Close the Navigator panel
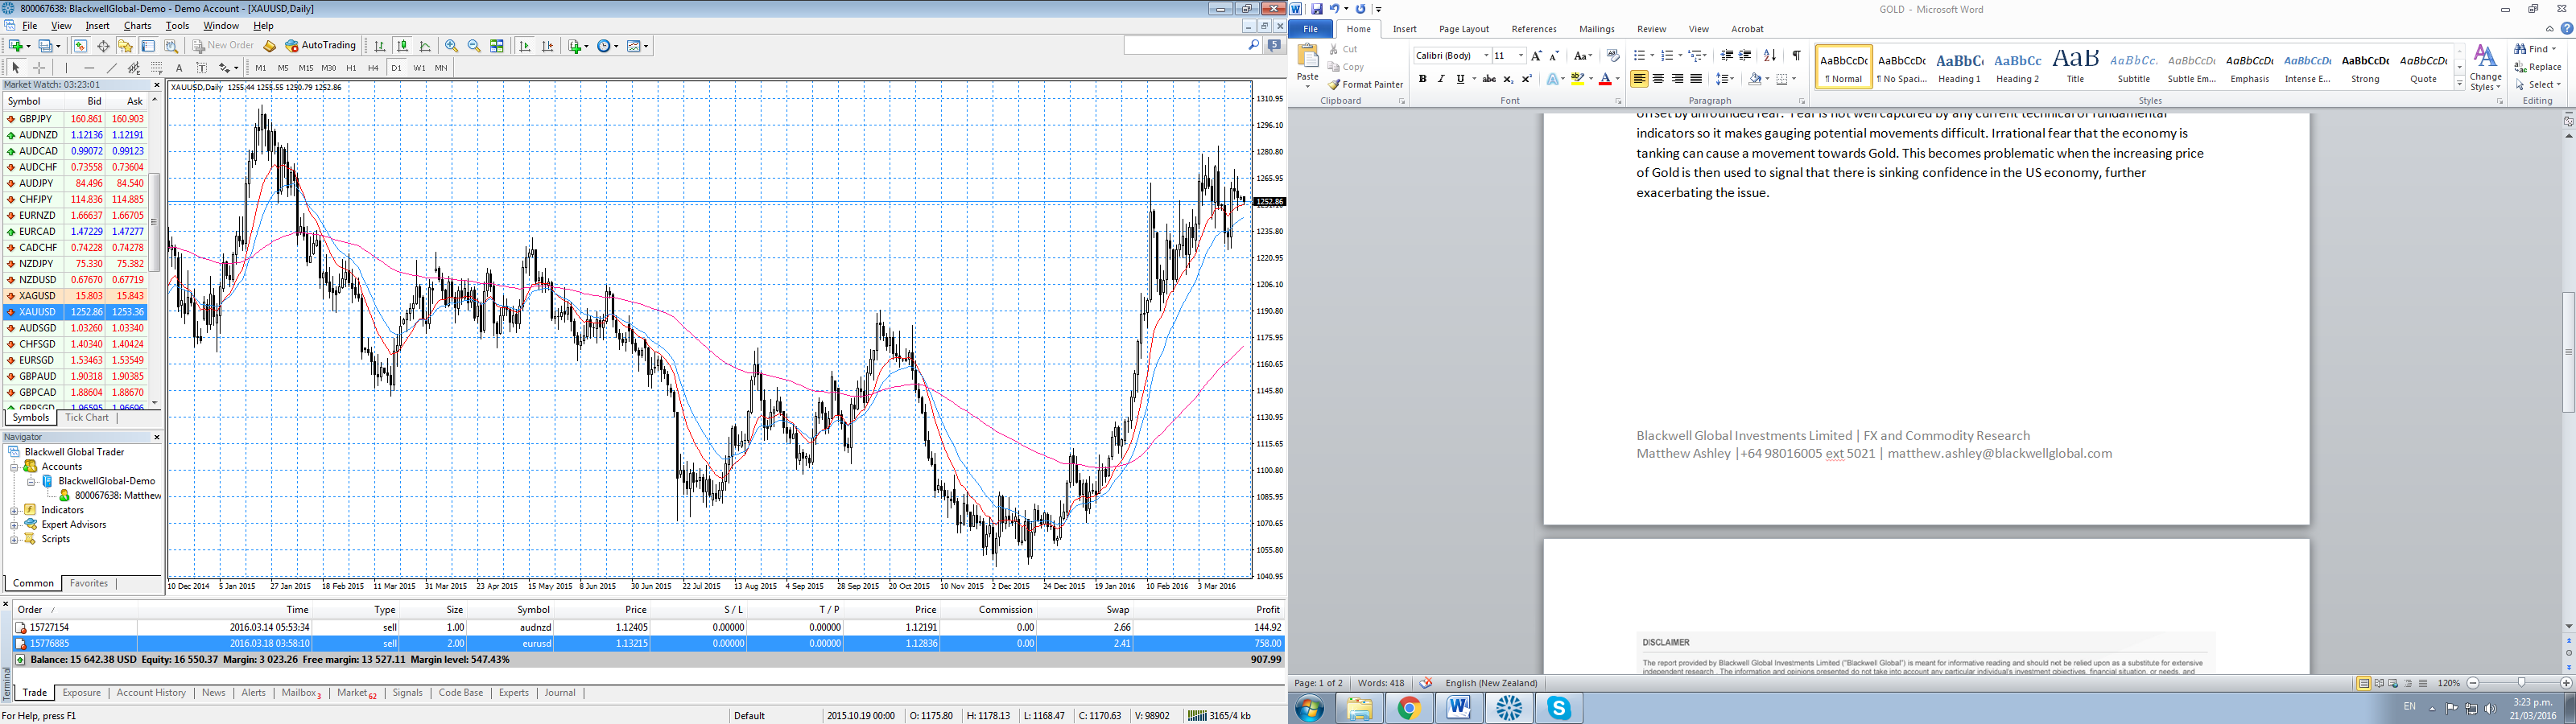 click(x=156, y=437)
